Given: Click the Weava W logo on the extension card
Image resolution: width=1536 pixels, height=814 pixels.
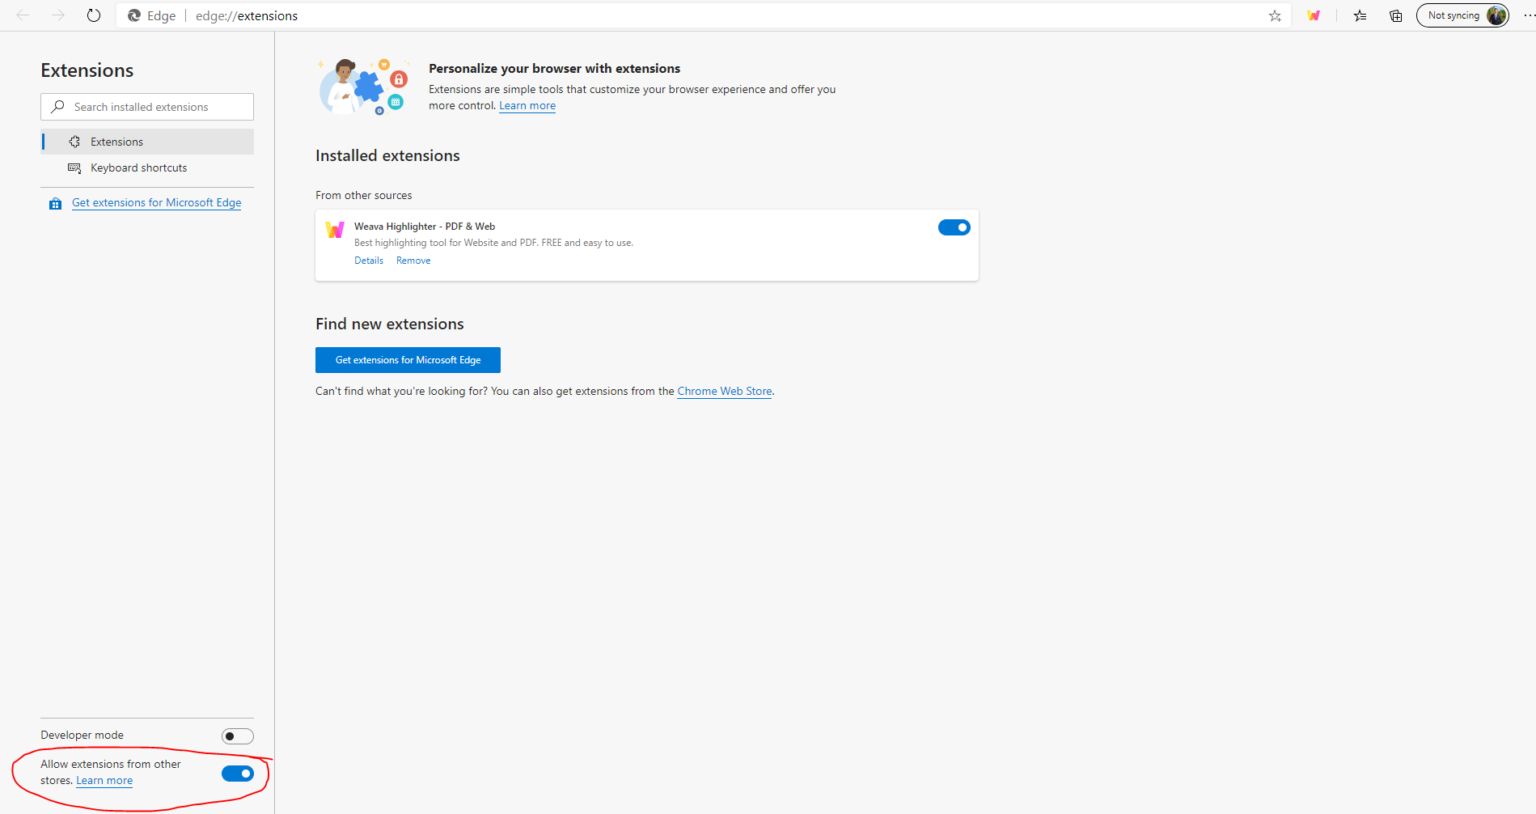Looking at the screenshot, I should (x=334, y=229).
